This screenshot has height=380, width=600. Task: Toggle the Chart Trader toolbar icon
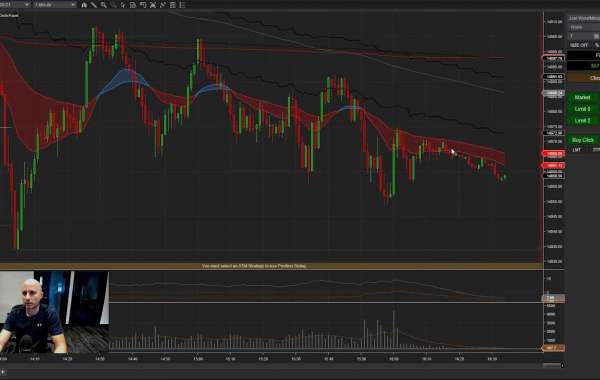[x=133, y=5]
